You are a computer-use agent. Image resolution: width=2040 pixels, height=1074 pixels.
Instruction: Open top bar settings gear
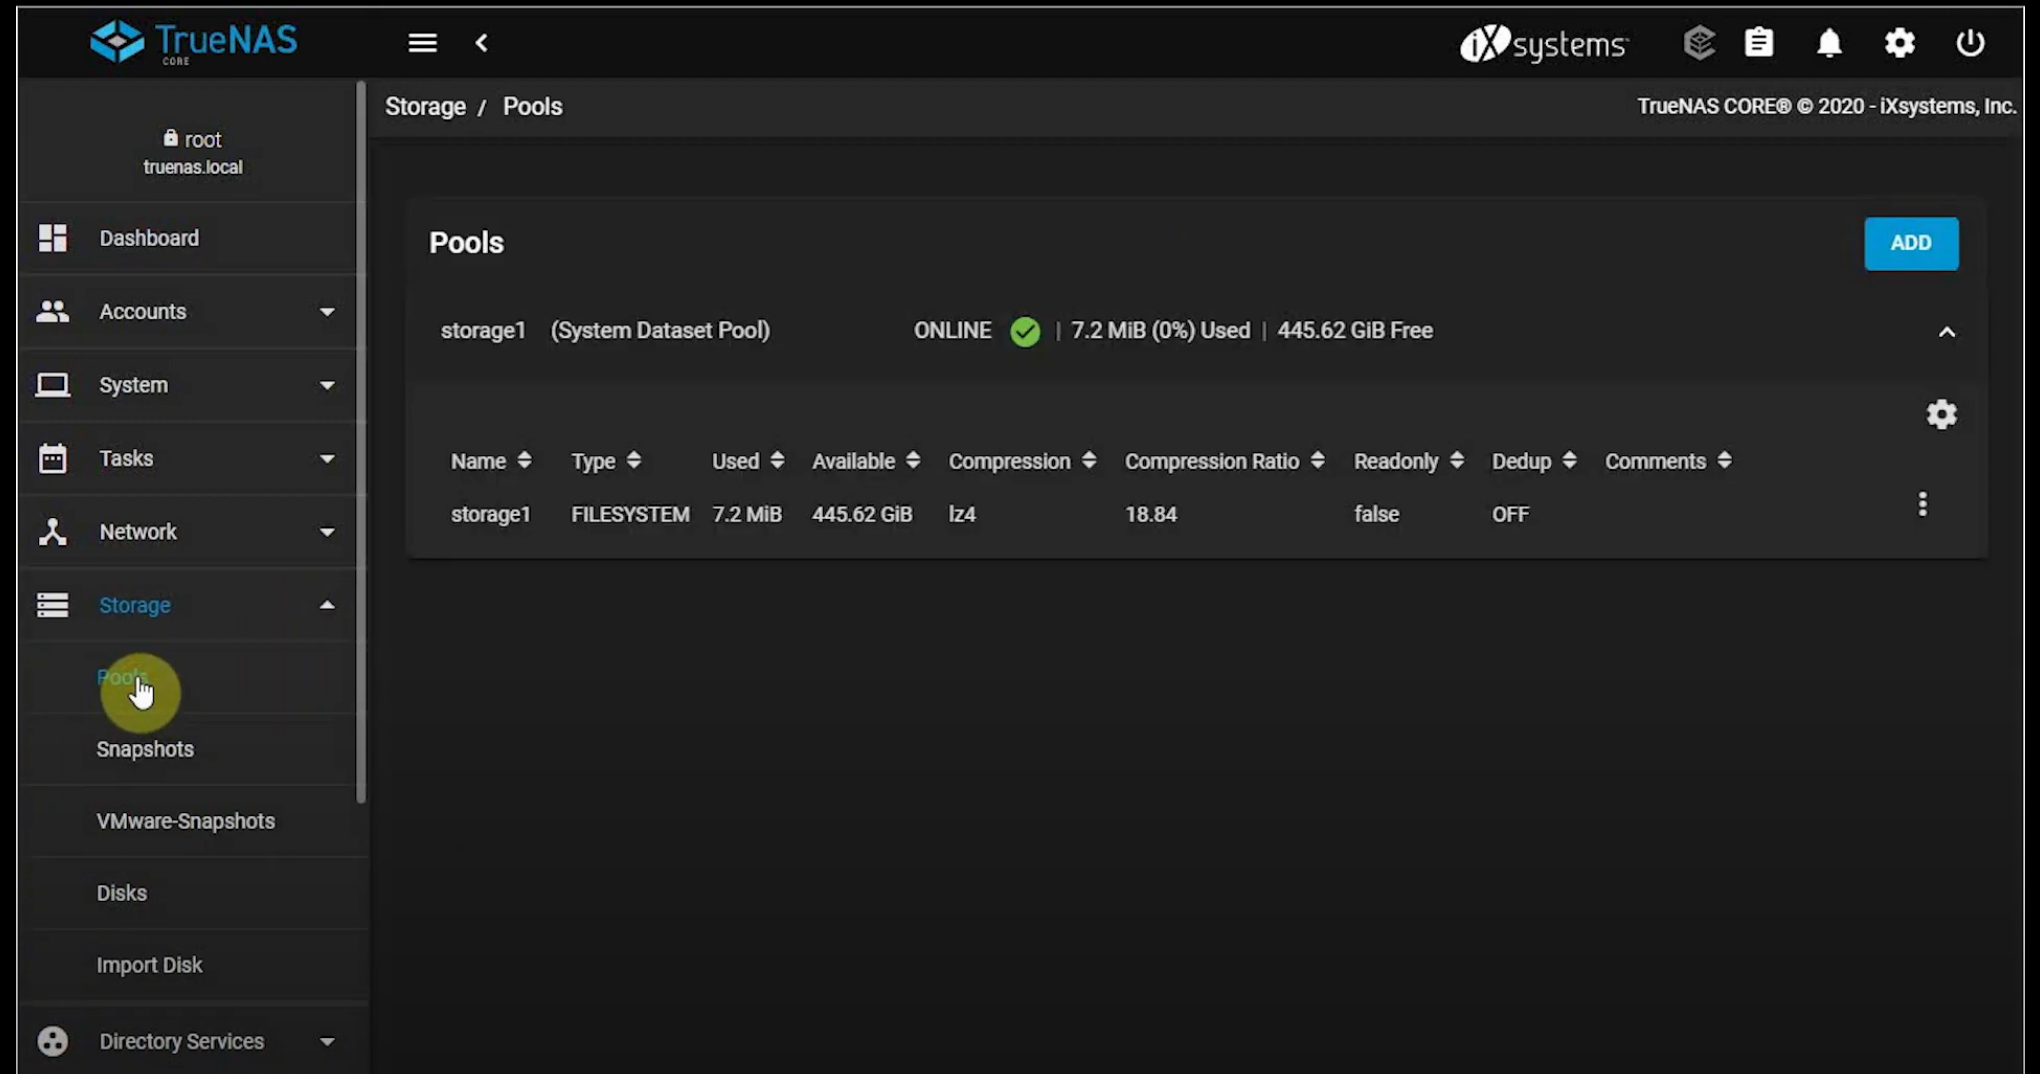(1899, 43)
